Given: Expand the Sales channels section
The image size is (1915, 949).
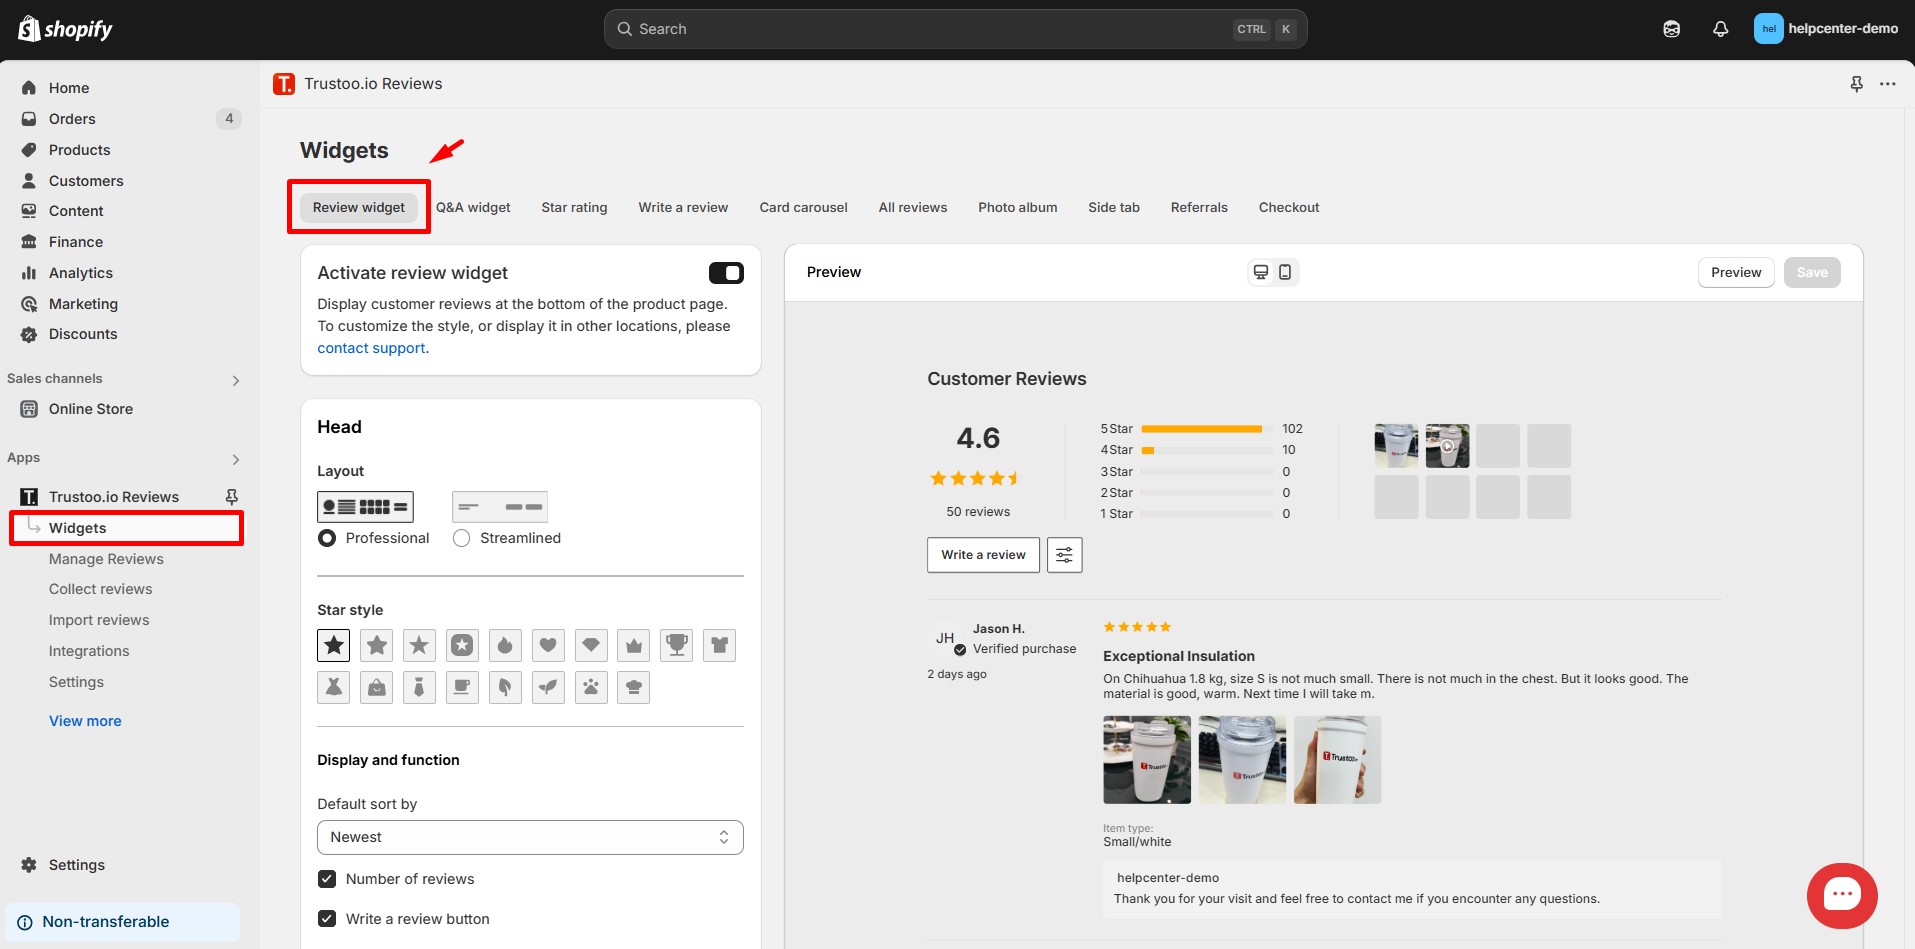Looking at the screenshot, I should coord(236,380).
